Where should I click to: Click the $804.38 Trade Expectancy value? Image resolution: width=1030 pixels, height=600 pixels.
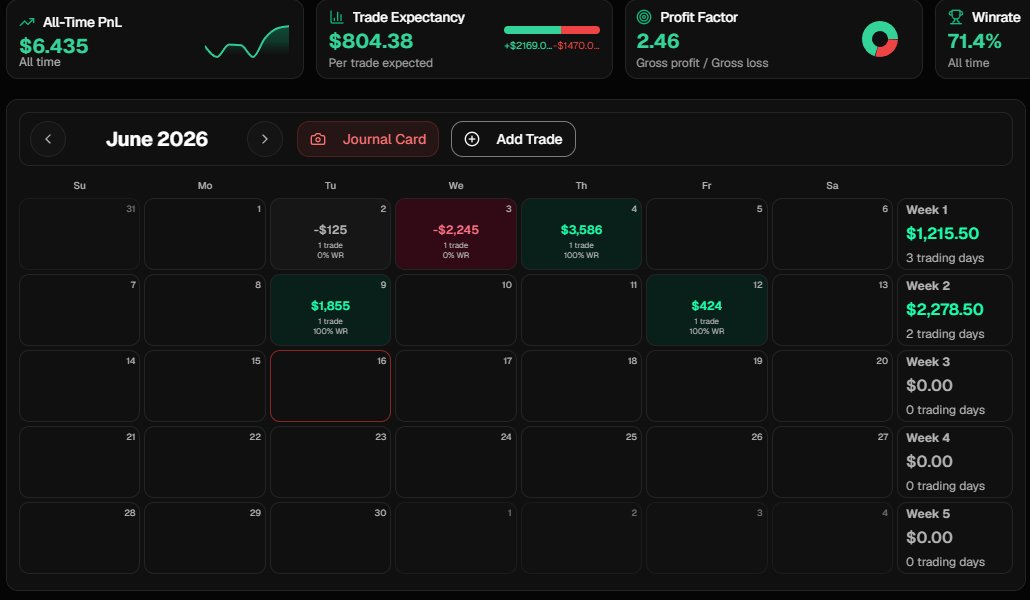click(x=371, y=41)
